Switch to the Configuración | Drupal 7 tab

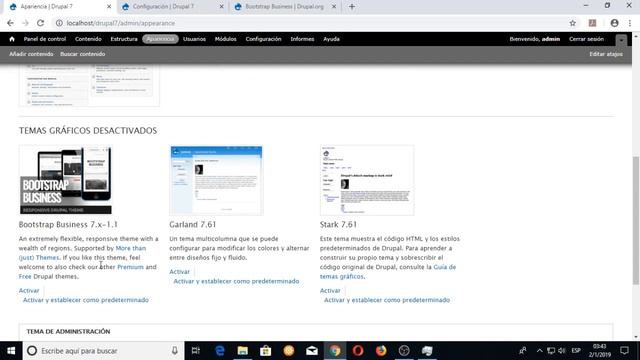[x=173, y=7]
